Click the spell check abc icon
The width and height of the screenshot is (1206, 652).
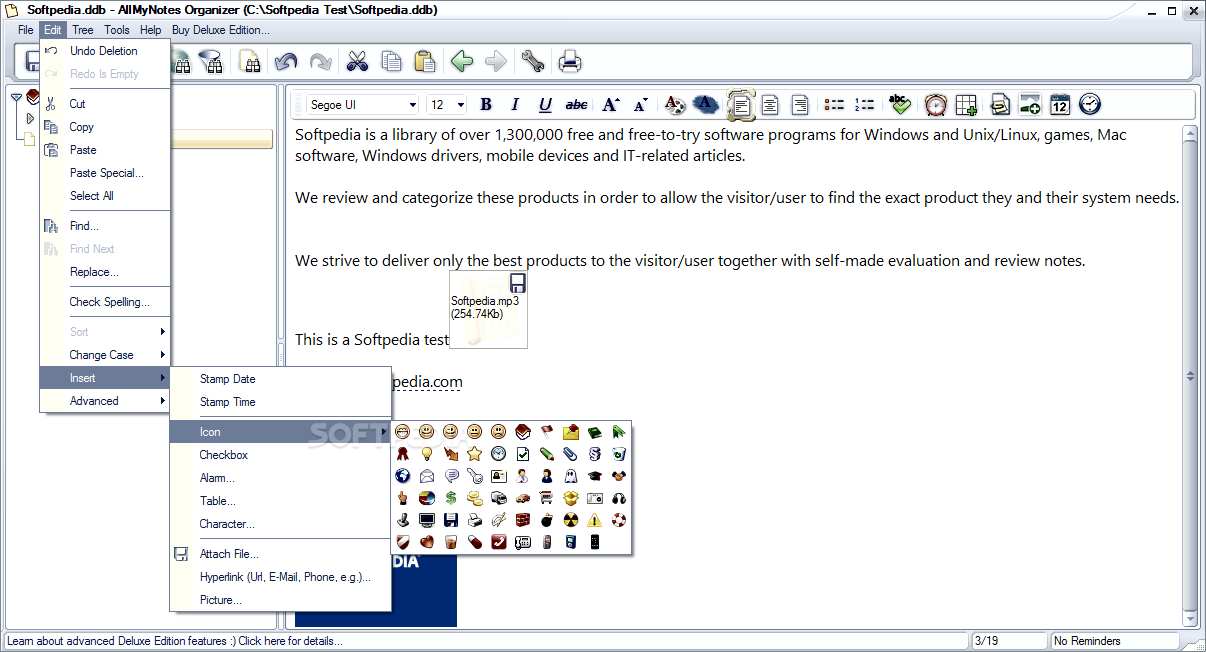(x=900, y=104)
